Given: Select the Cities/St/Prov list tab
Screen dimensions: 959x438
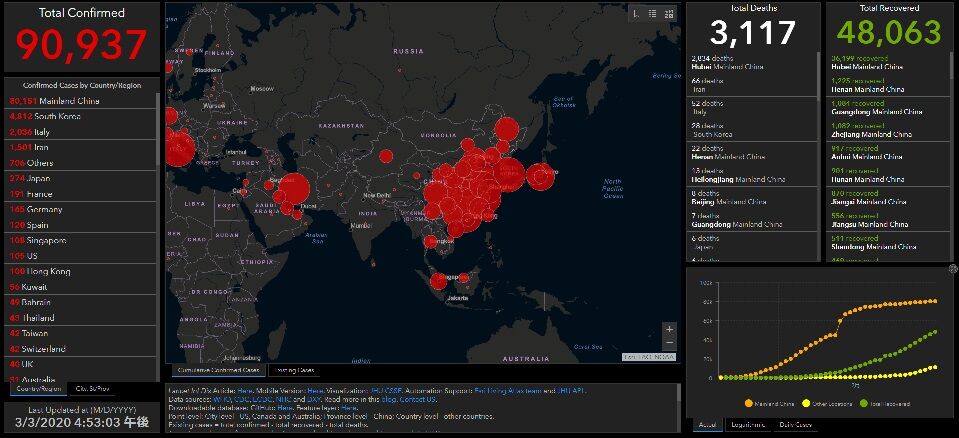Looking at the screenshot, I should point(91,388).
